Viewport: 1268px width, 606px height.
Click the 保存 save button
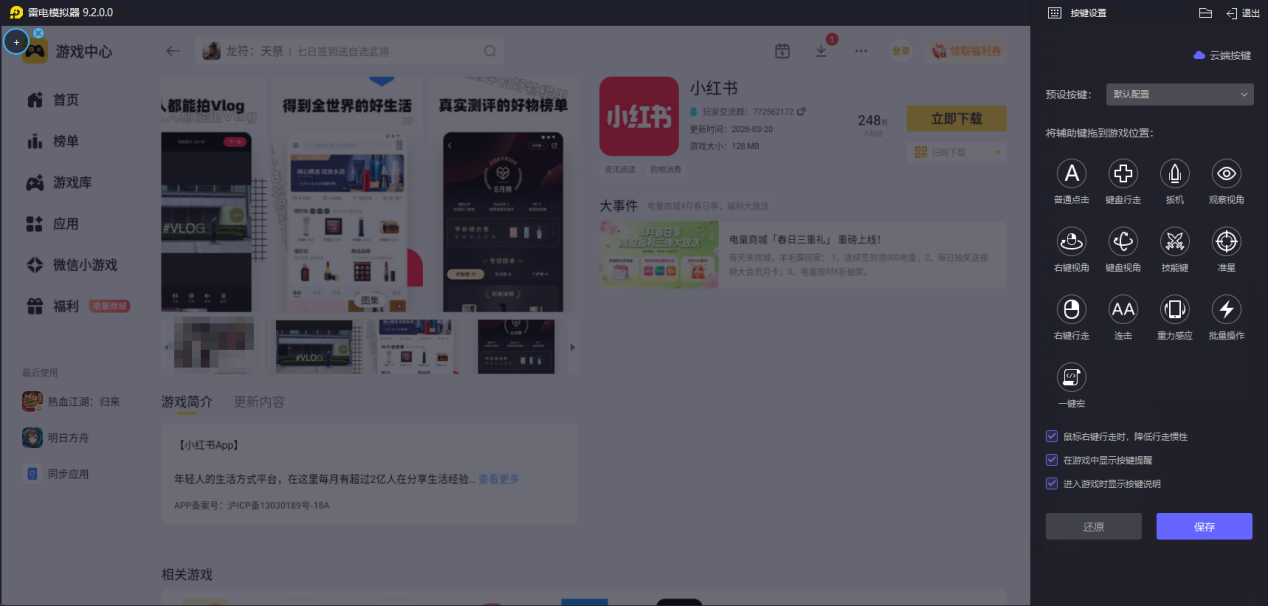pyautogui.click(x=1204, y=527)
